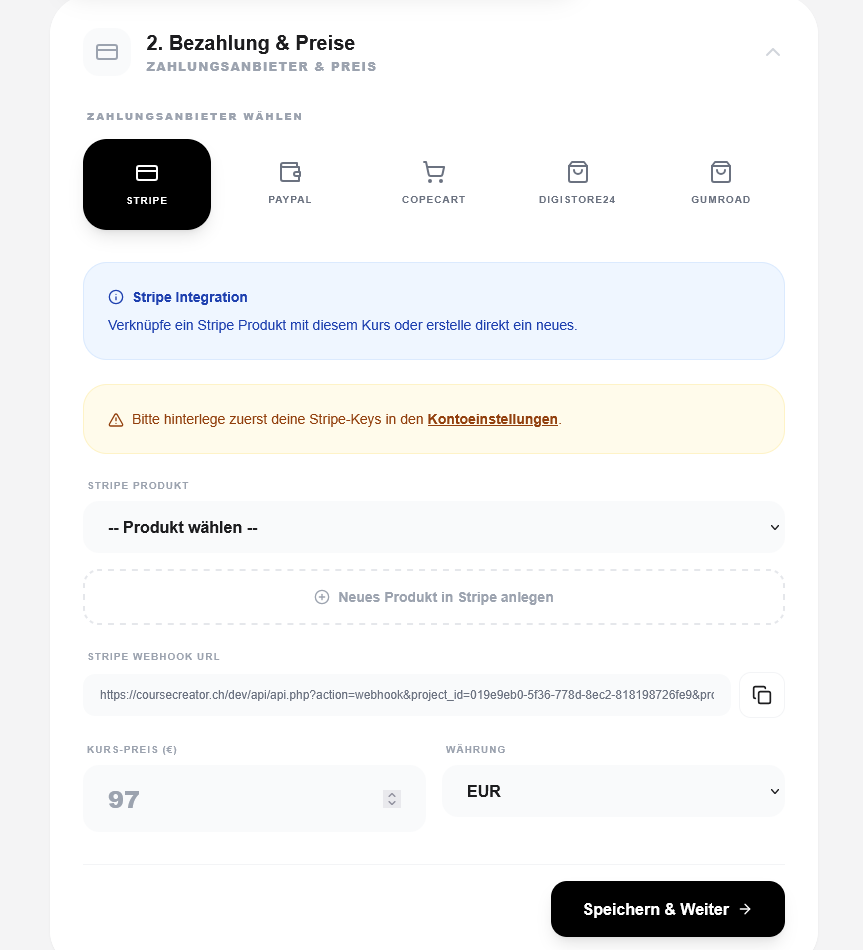Copy the Stripe webhook URL

pyautogui.click(x=762, y=695)
